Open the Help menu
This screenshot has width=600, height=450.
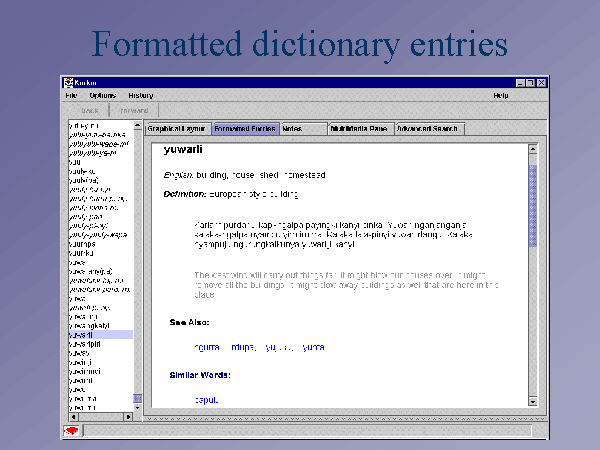click(501, 95)
